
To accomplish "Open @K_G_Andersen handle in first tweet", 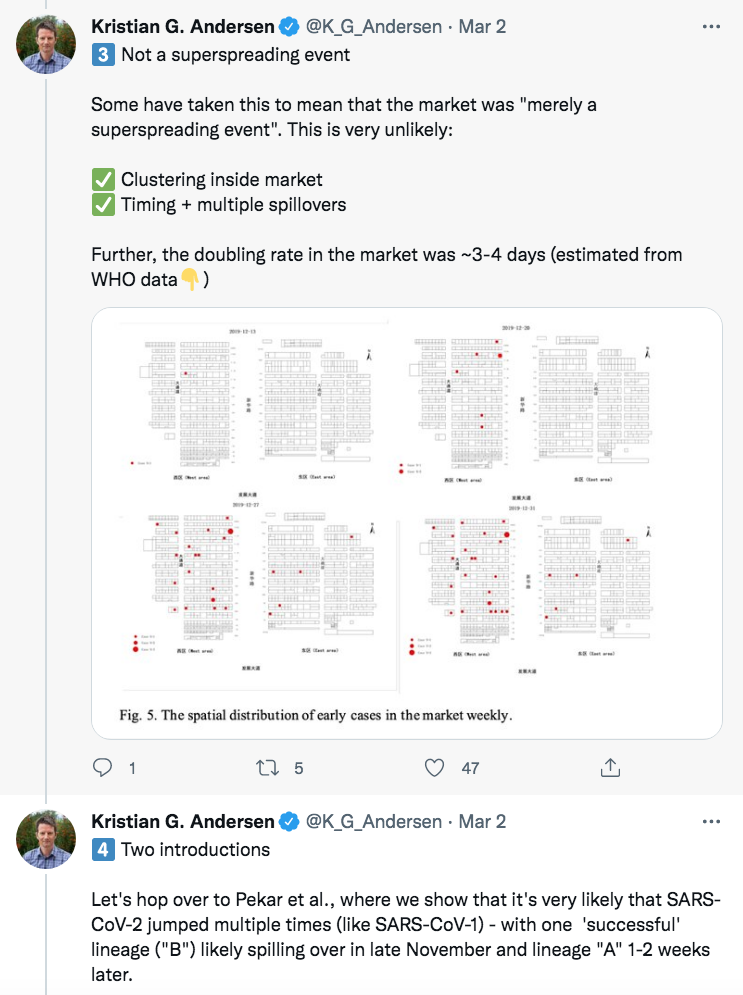I will 374,27.
